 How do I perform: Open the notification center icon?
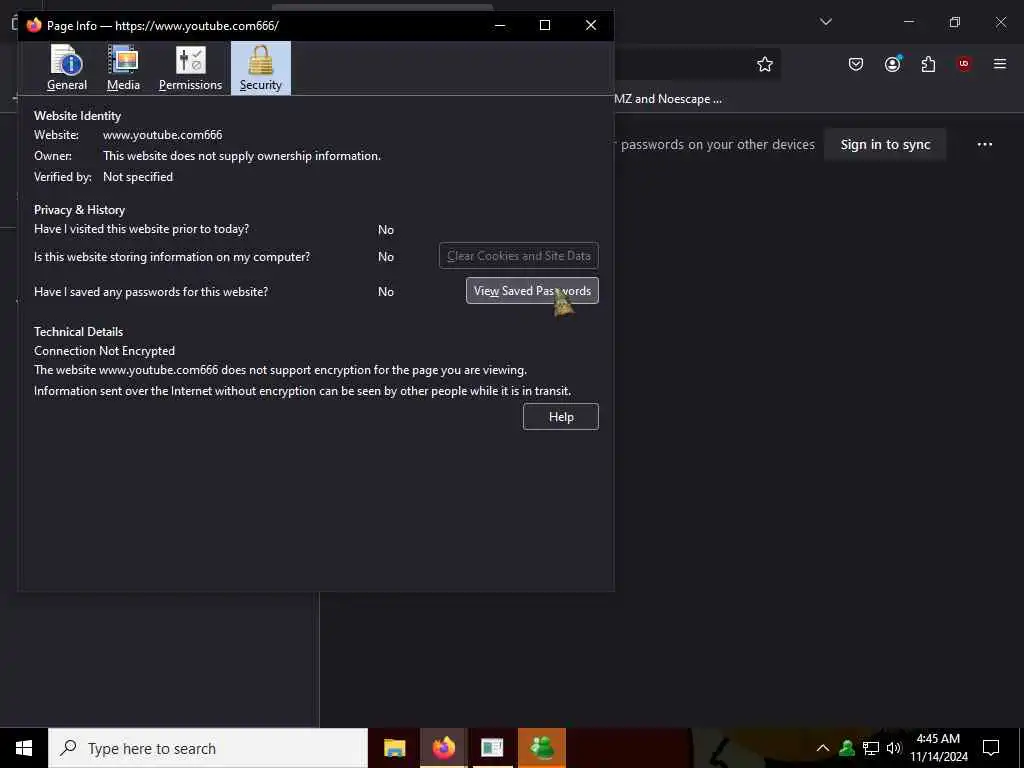tap(991, 748)
